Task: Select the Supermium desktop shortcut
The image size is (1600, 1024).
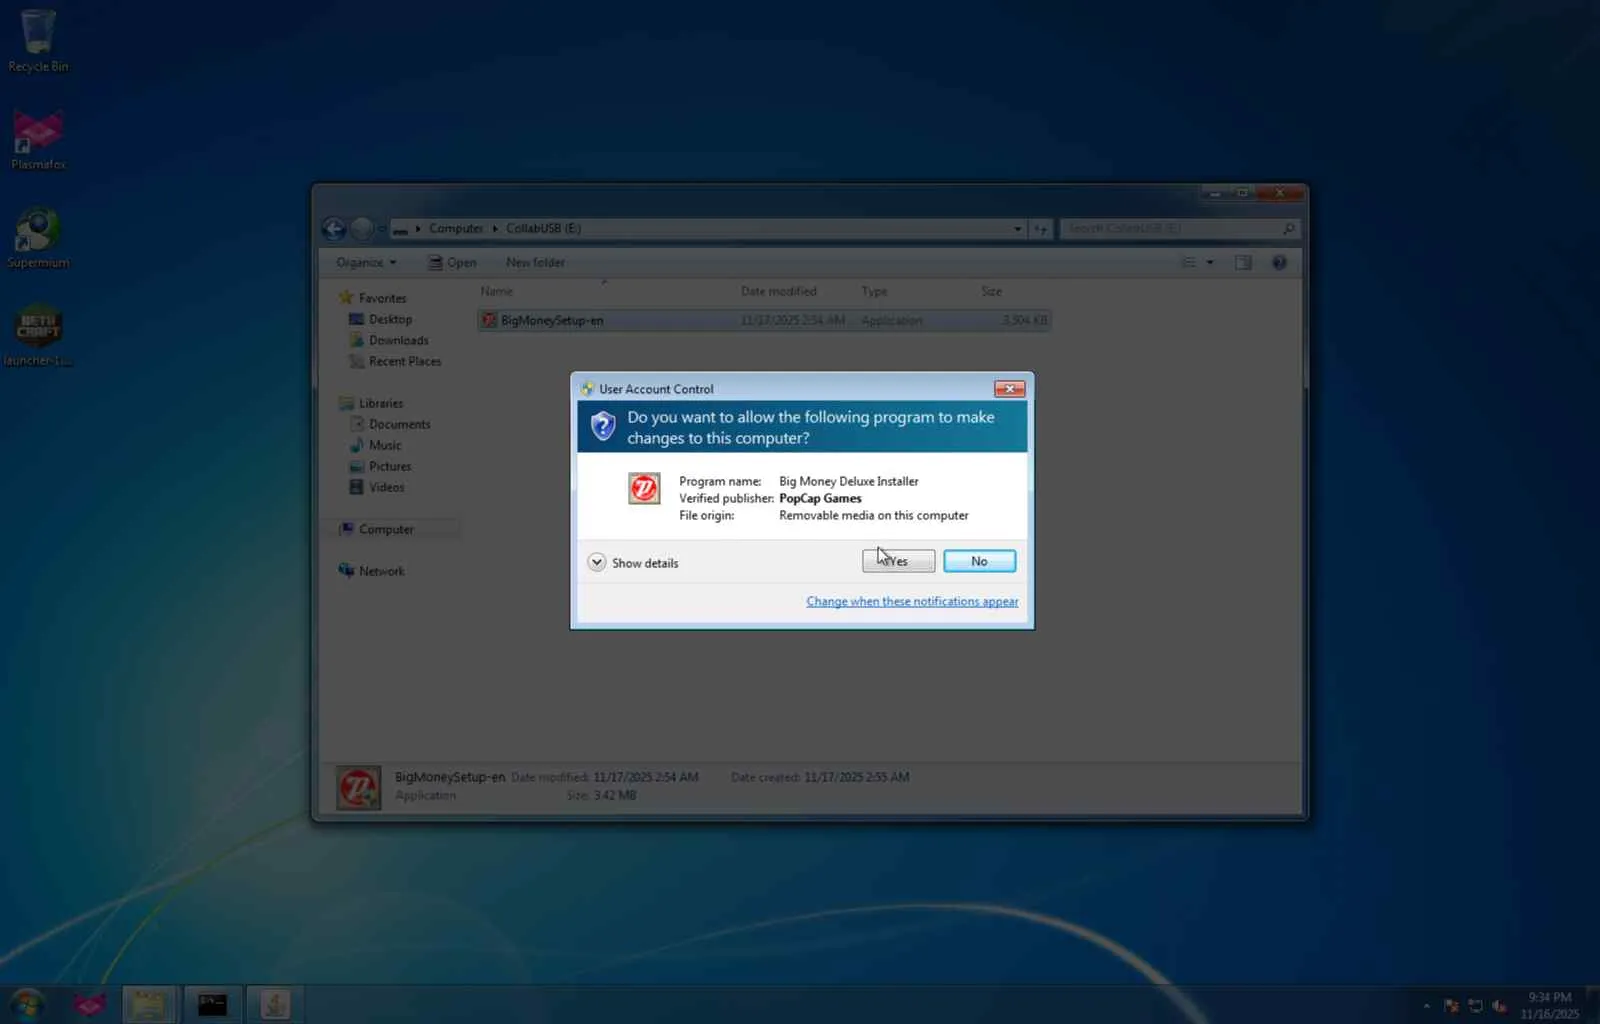Action: [38, 238]
